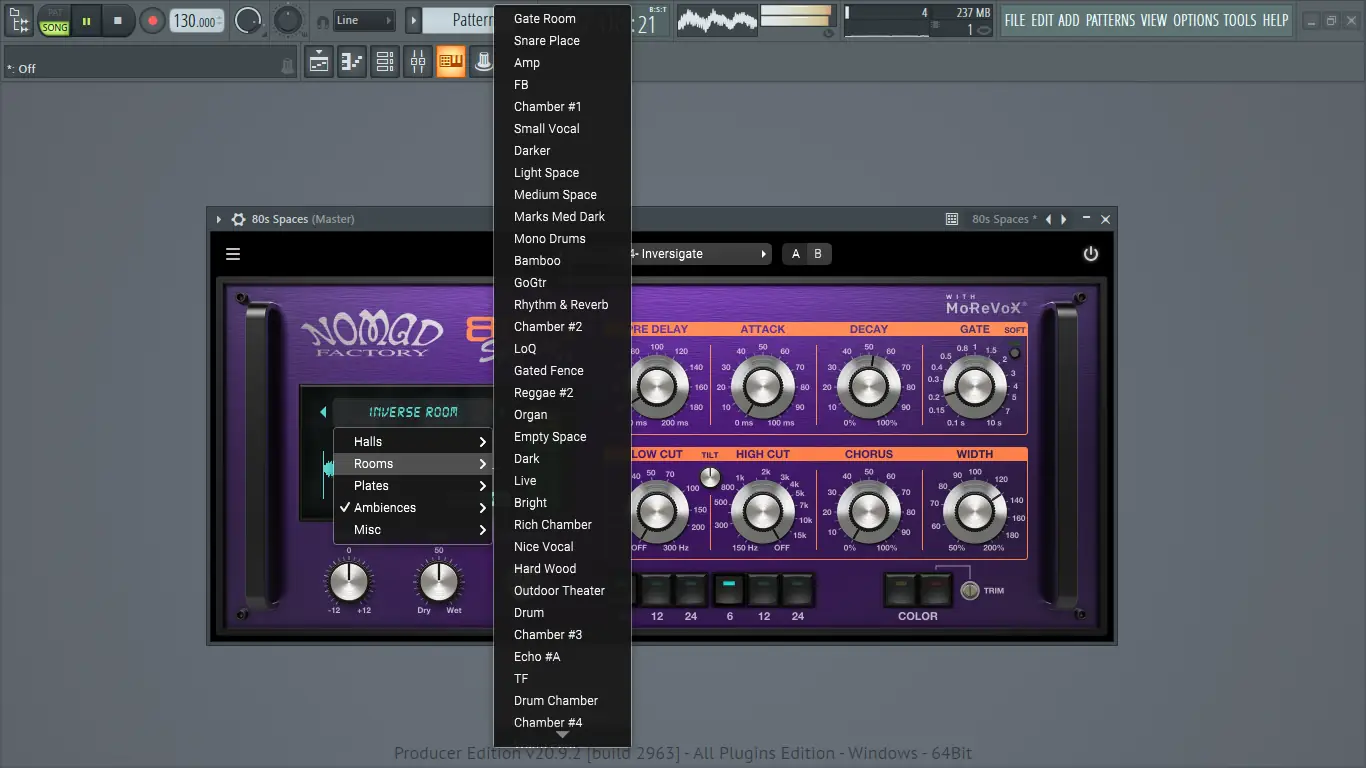The height and width of the screenshot is (768, 1366).
Task: Stop playback with the stop button
Action: [118, 20]
